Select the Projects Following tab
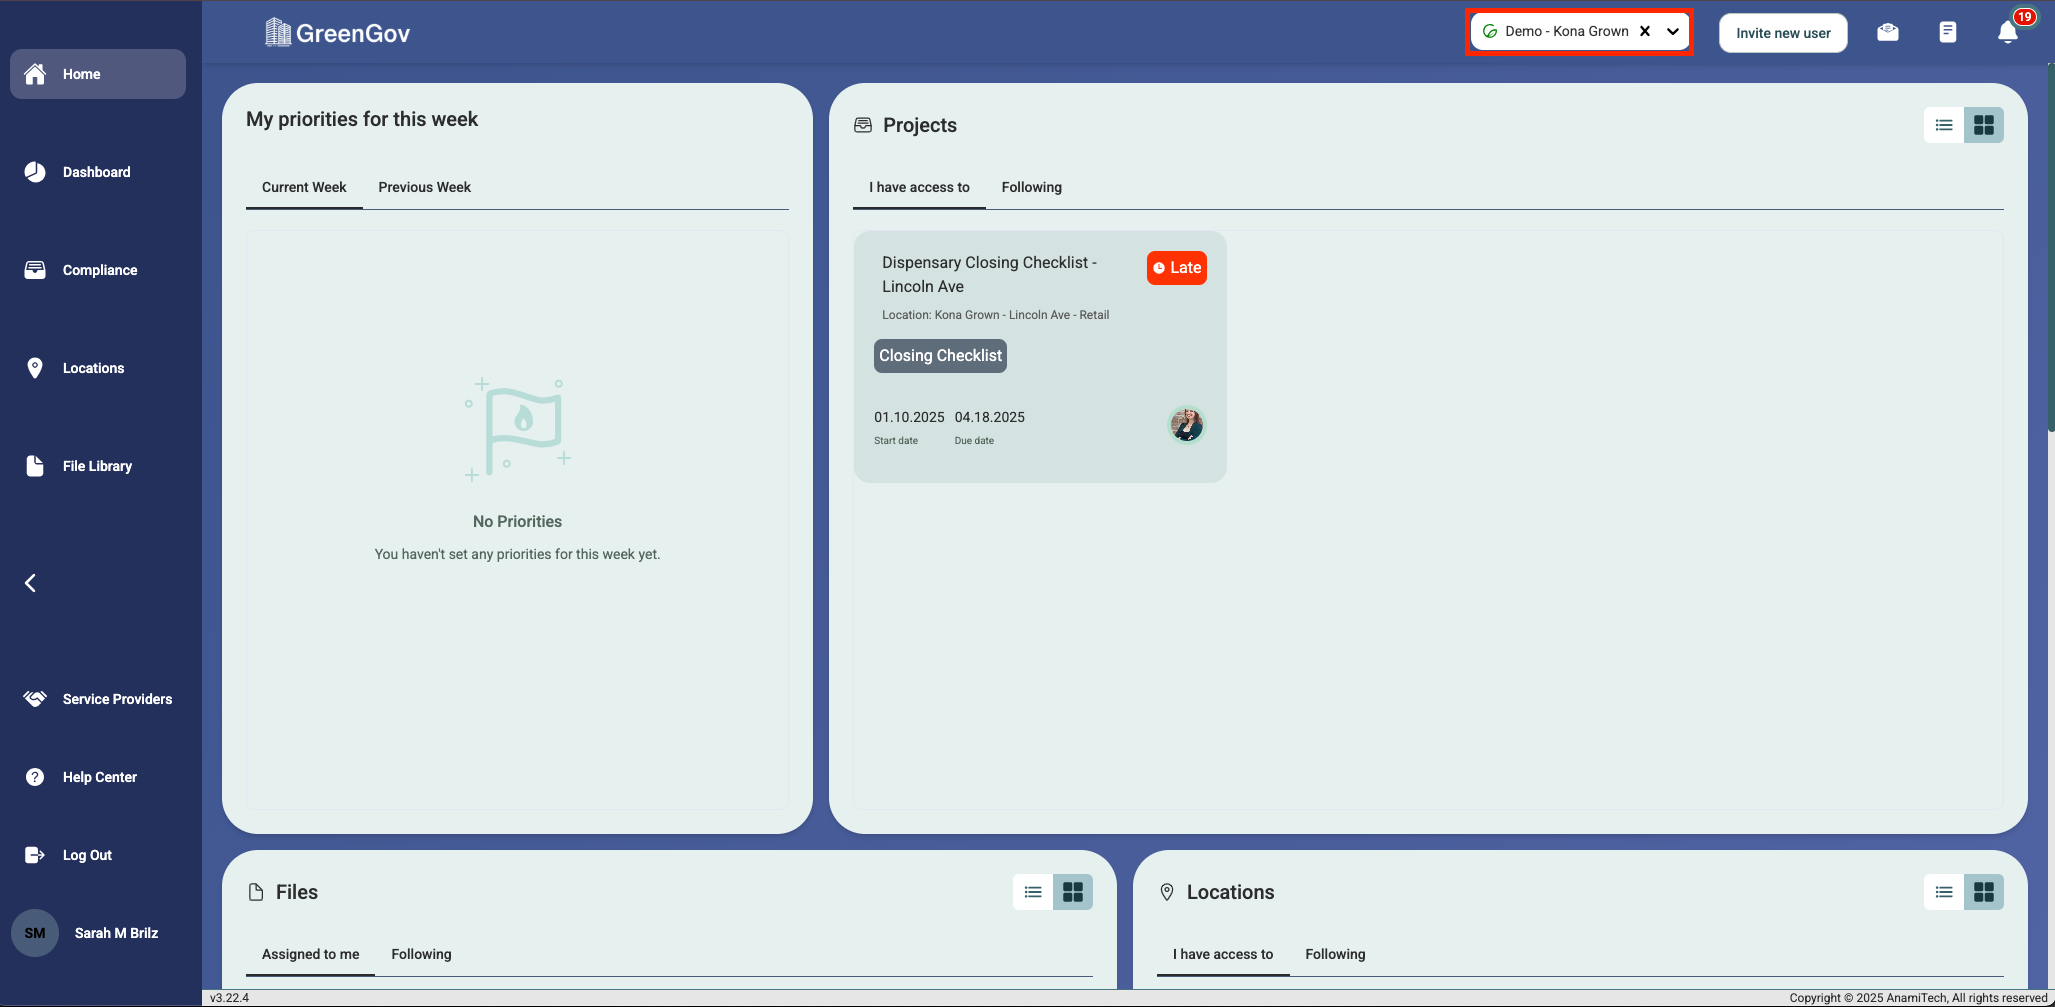The image size is (2055, 1007). coord(1032,187)
